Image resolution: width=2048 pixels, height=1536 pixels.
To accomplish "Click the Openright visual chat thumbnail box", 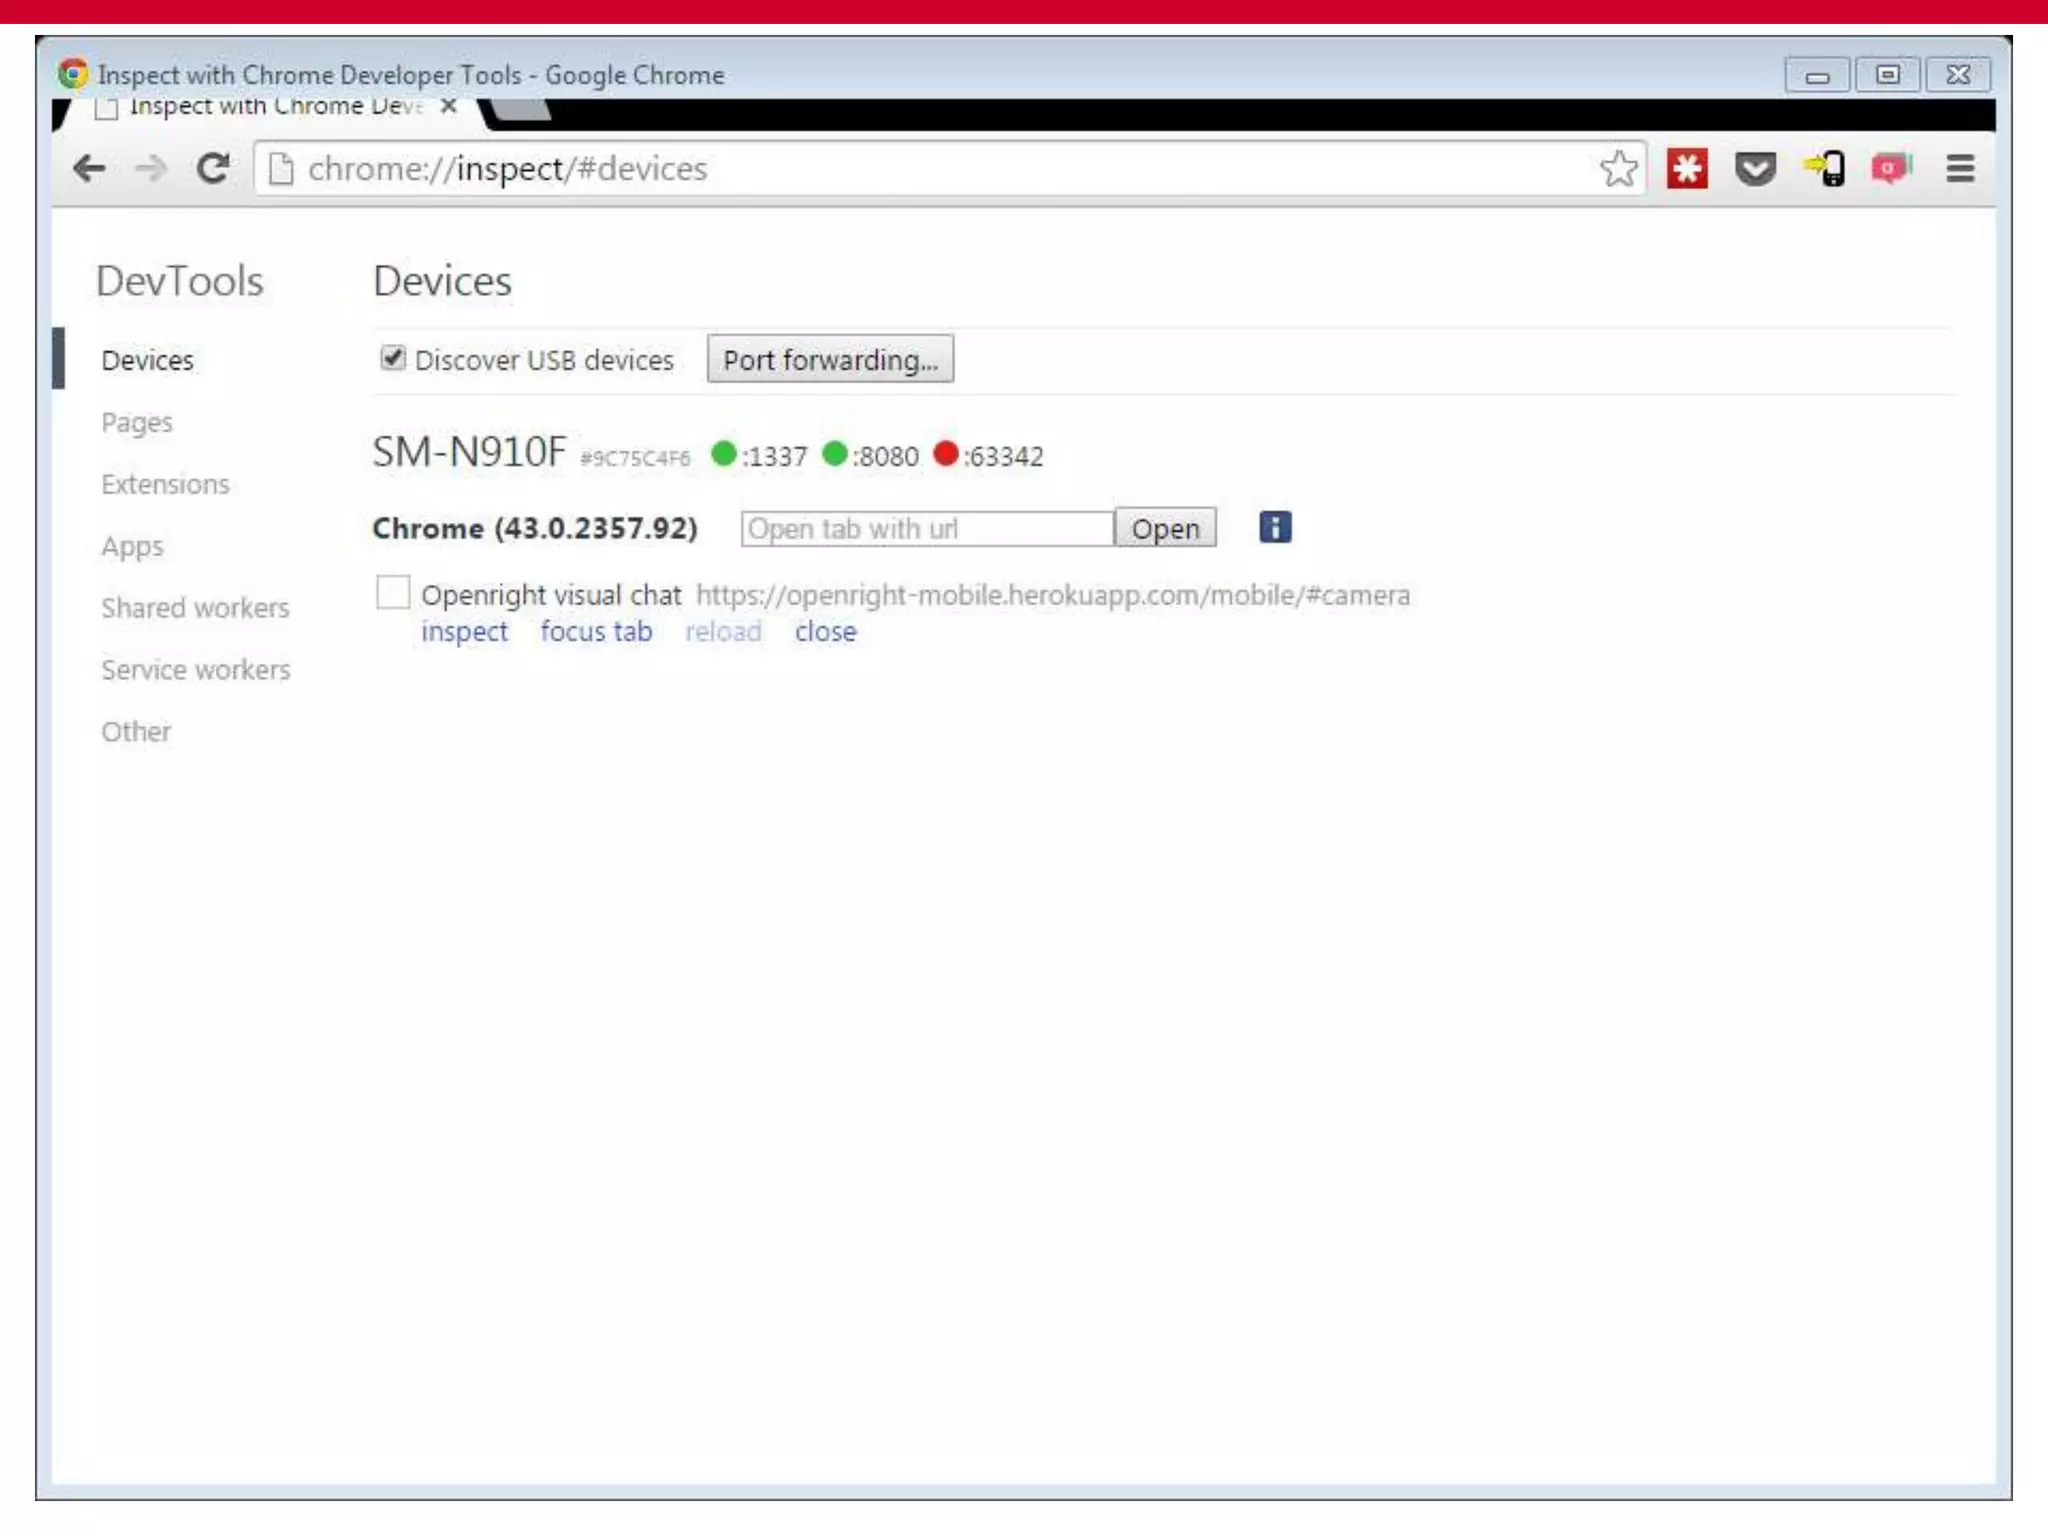I will click(393, 593).
